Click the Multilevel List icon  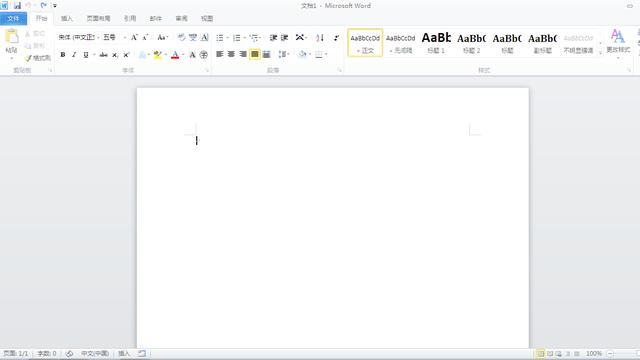[254, 38]
